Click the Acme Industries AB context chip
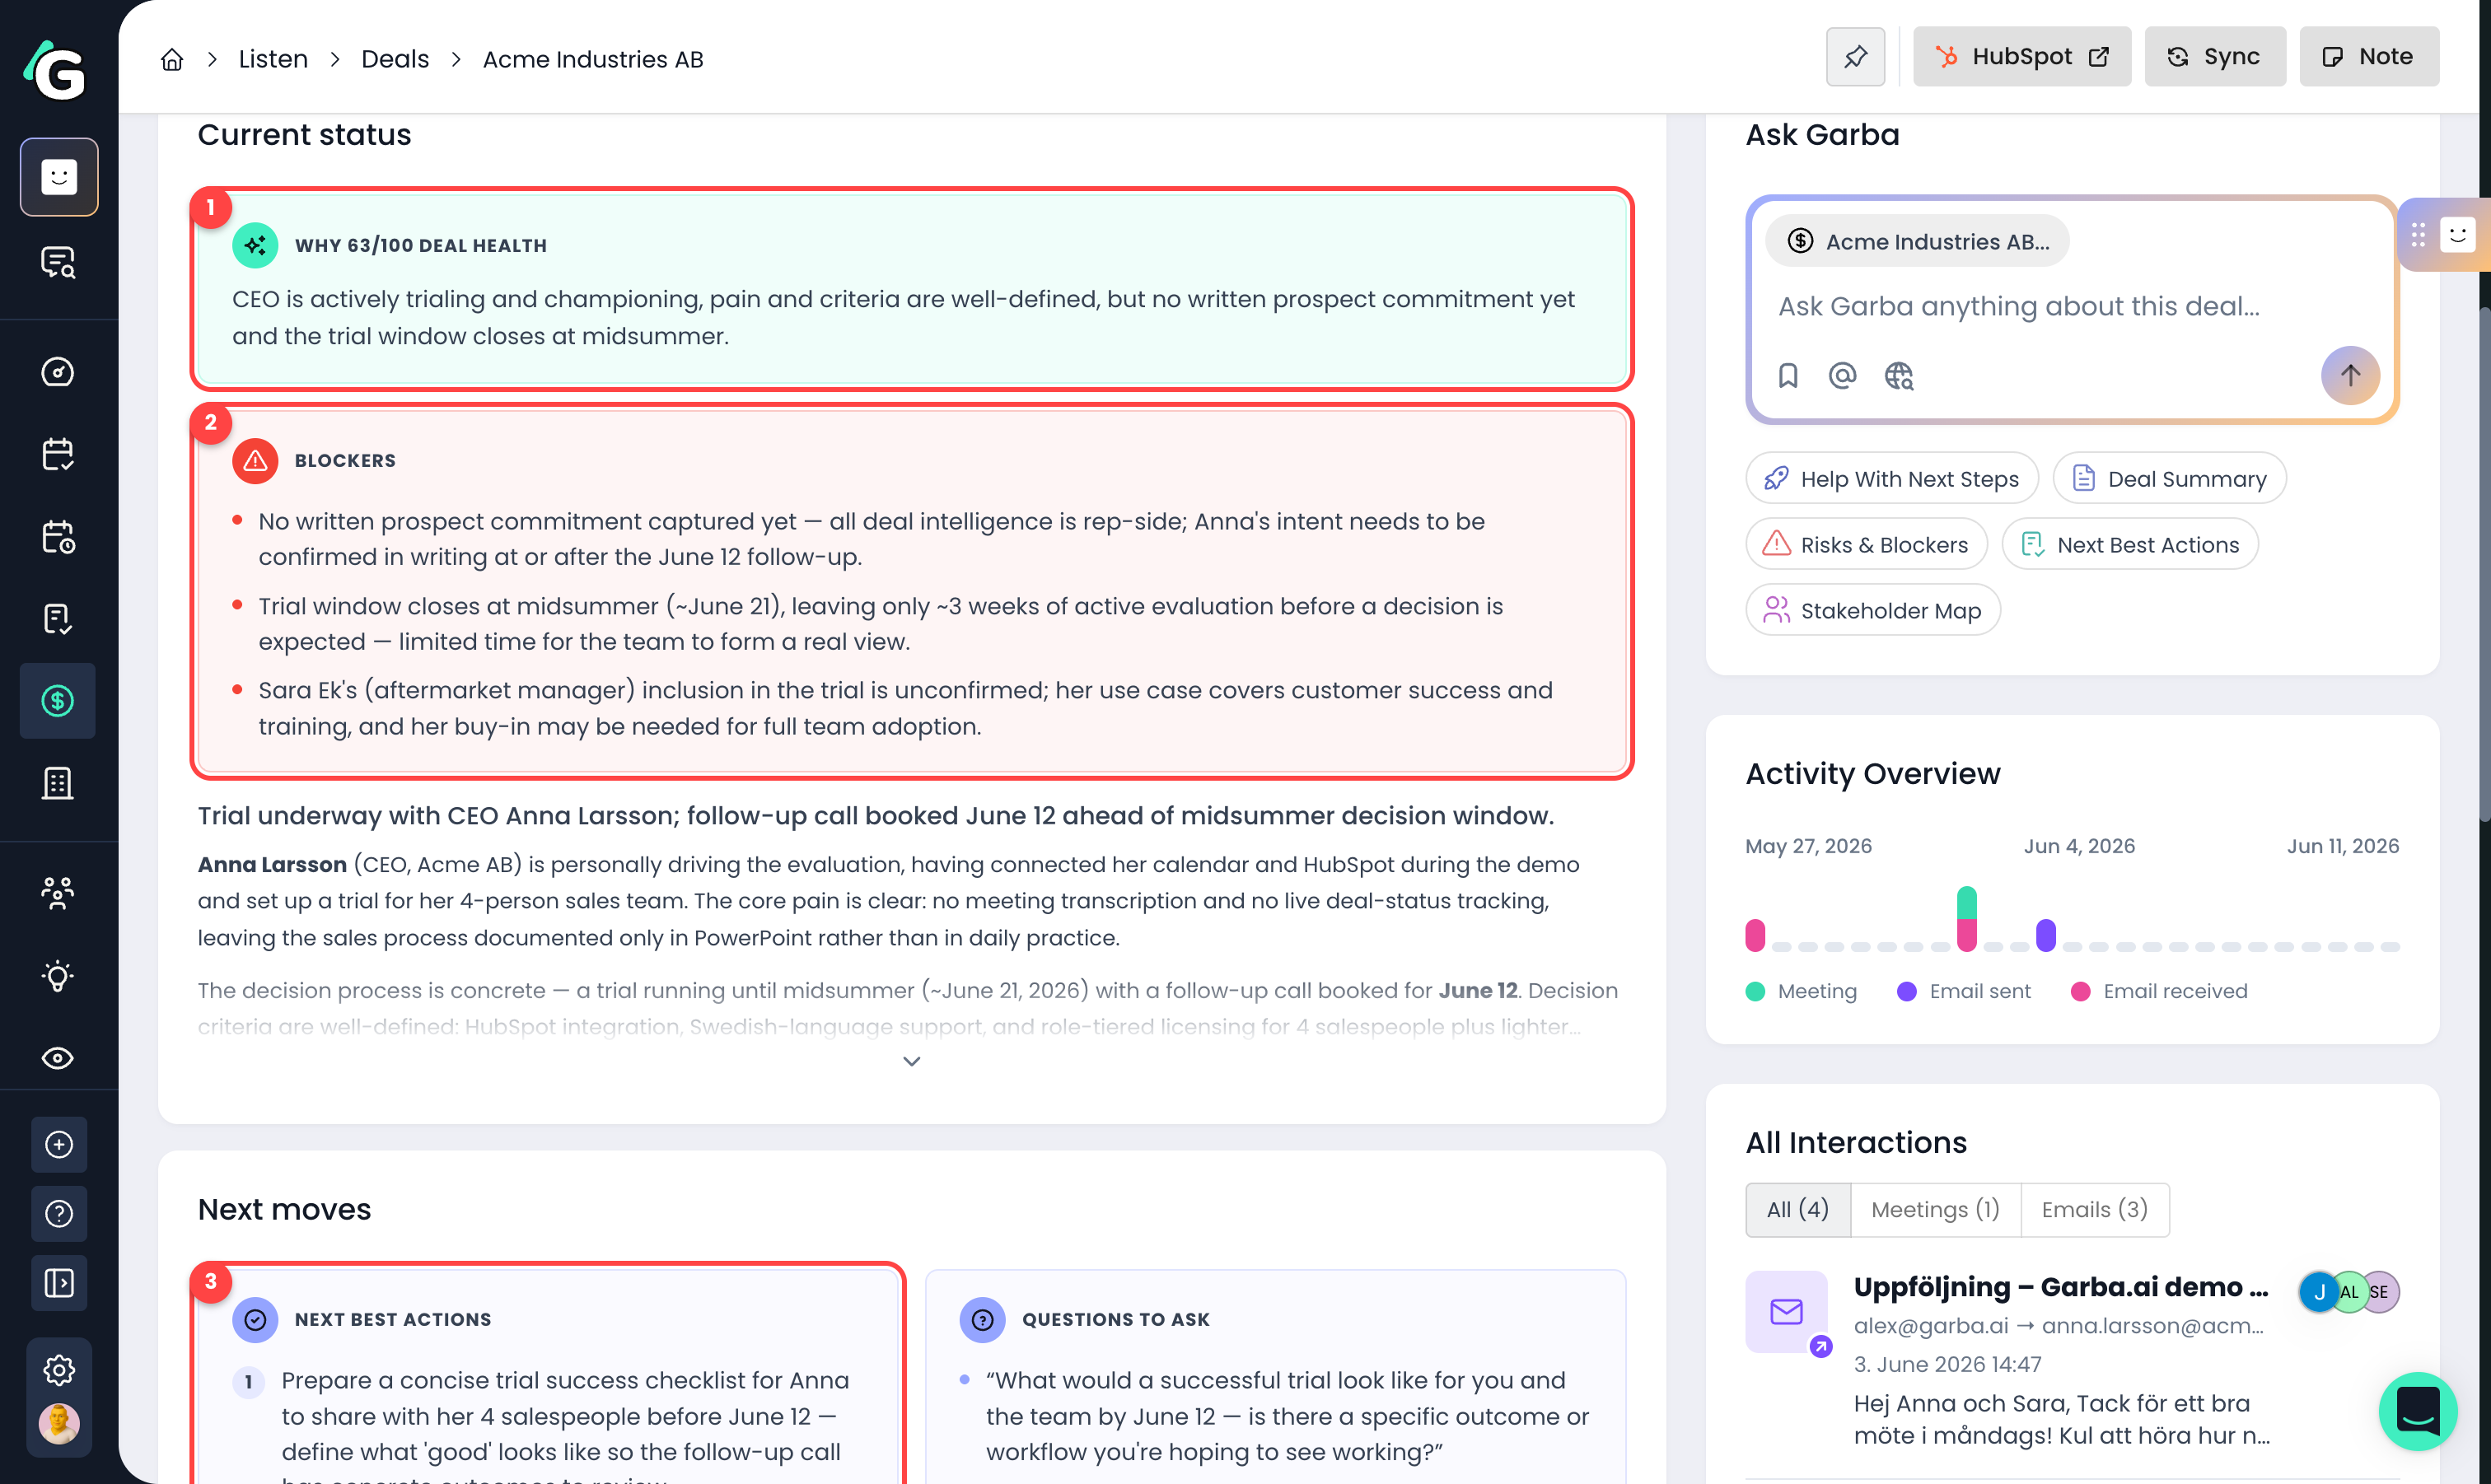Image resolution: width=2491 pixels, height=1484 pixels. [1917, 241]
